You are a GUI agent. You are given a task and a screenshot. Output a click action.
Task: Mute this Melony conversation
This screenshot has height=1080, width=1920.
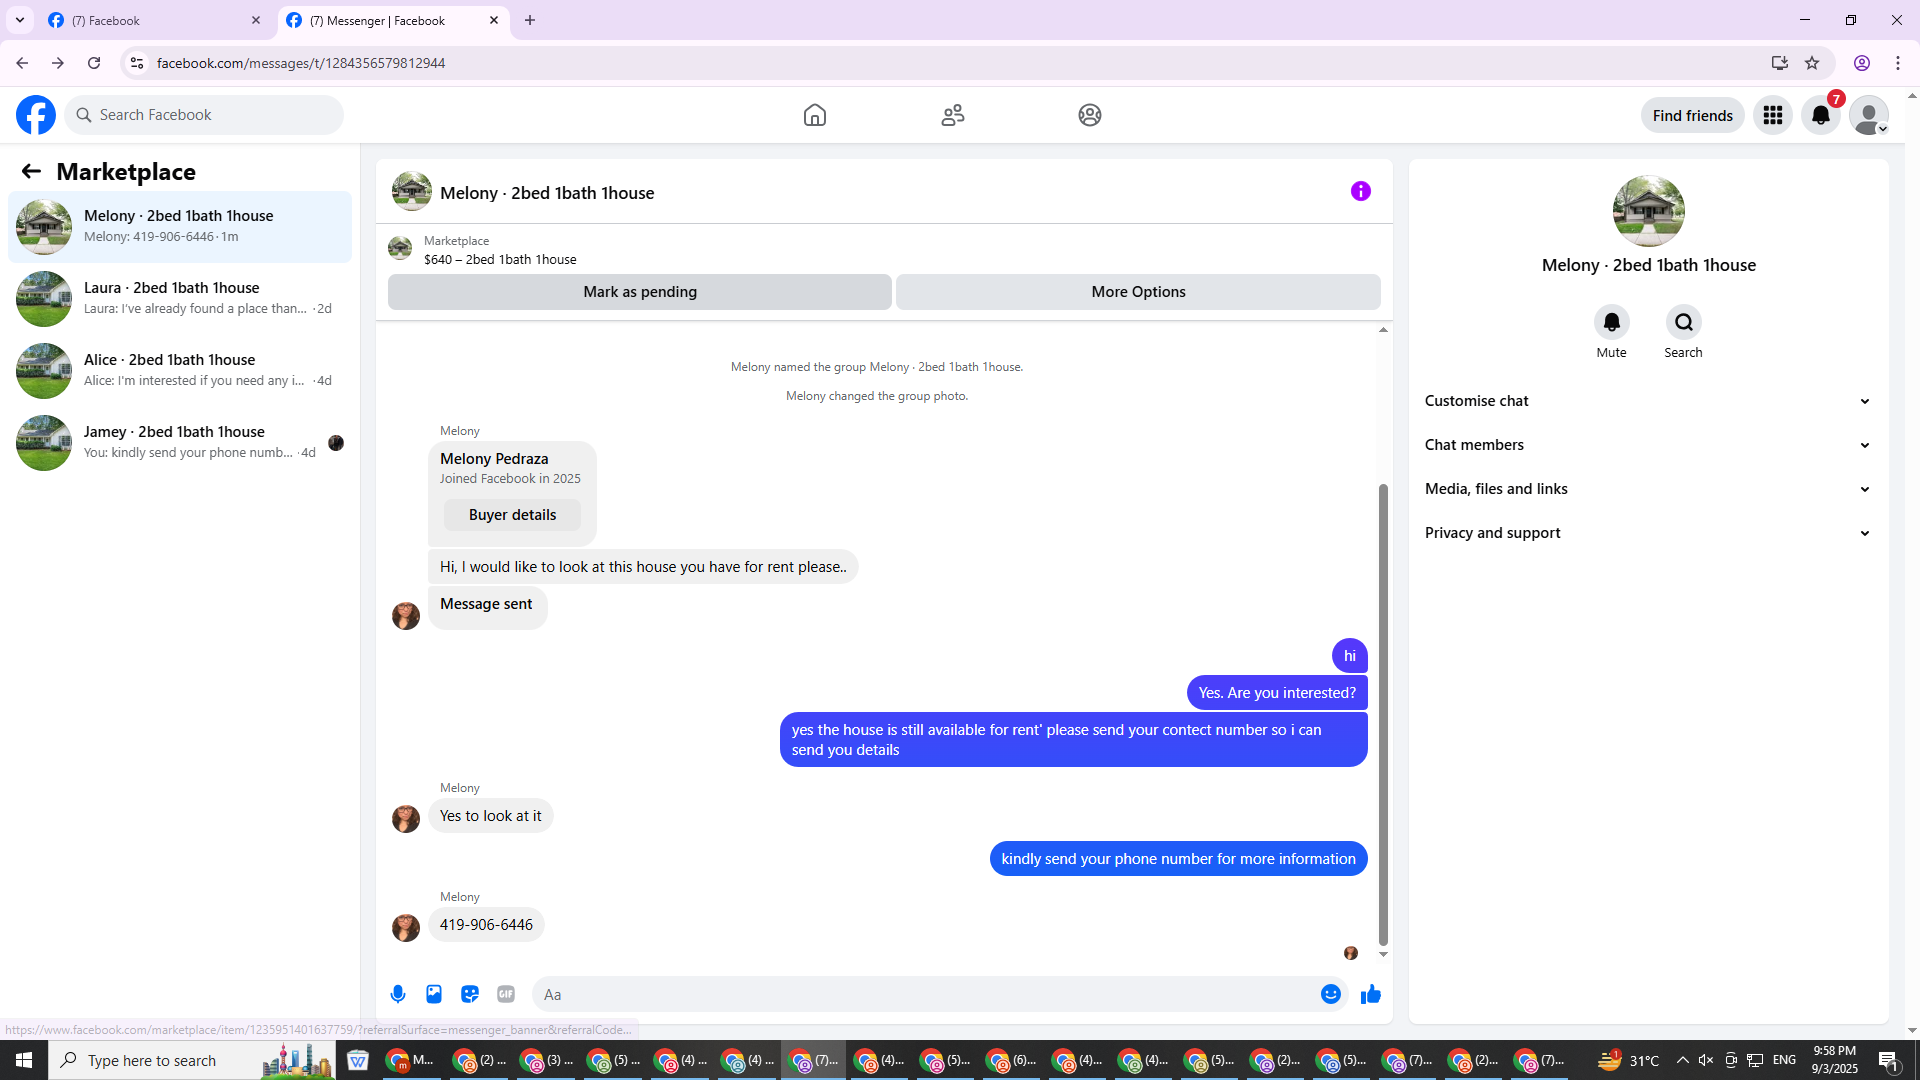pyautogui.click(x=1611, y=322)
